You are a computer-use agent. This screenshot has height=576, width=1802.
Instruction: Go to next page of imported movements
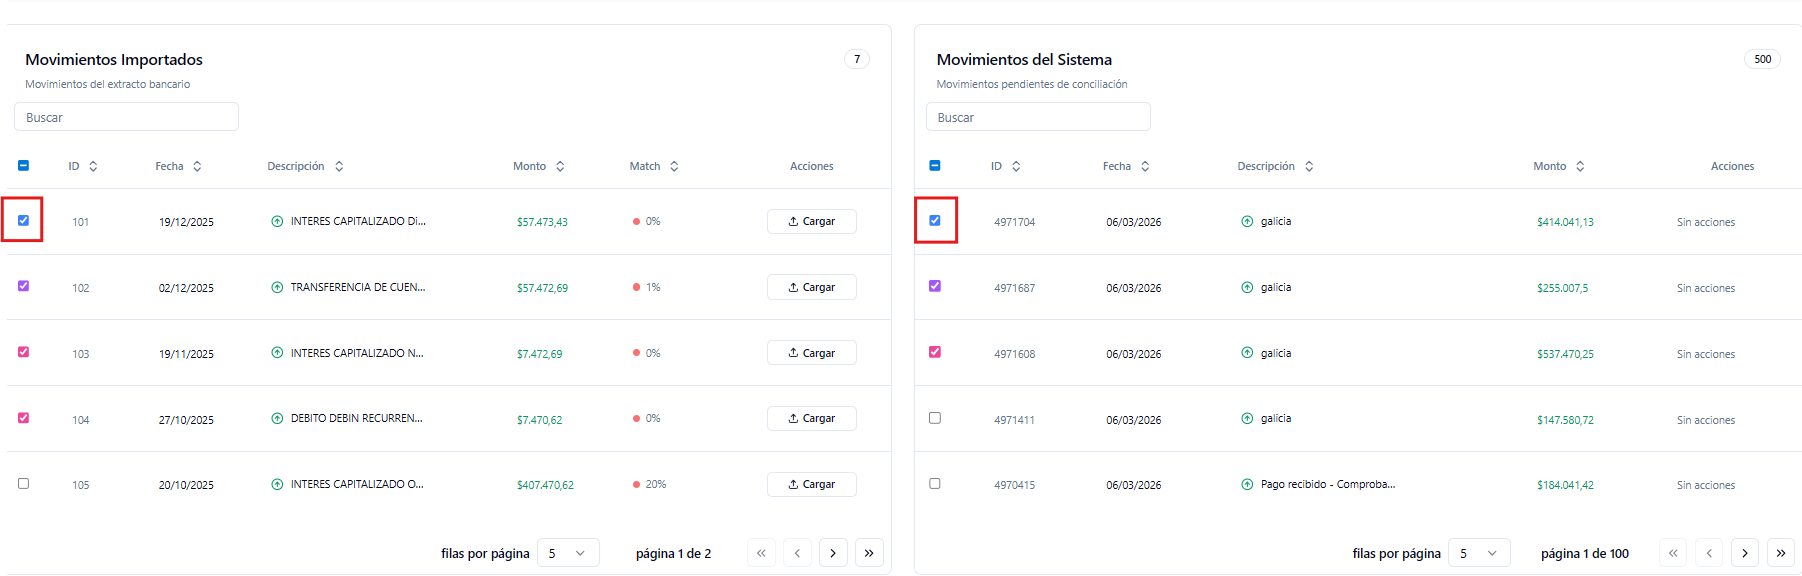coord(833,553)
